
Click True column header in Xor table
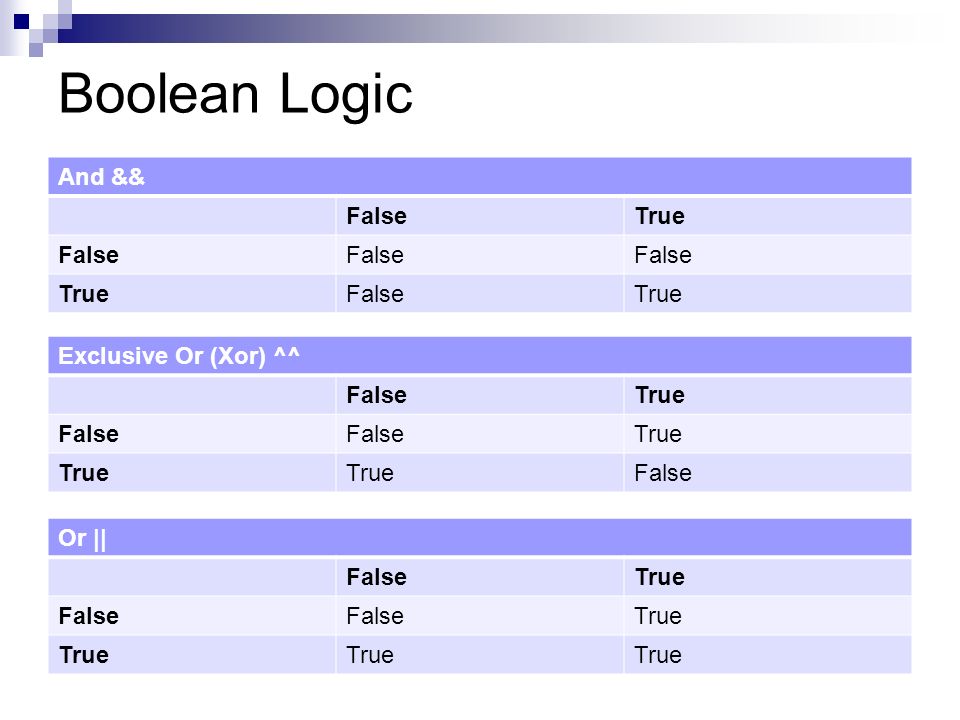[660, 395]
